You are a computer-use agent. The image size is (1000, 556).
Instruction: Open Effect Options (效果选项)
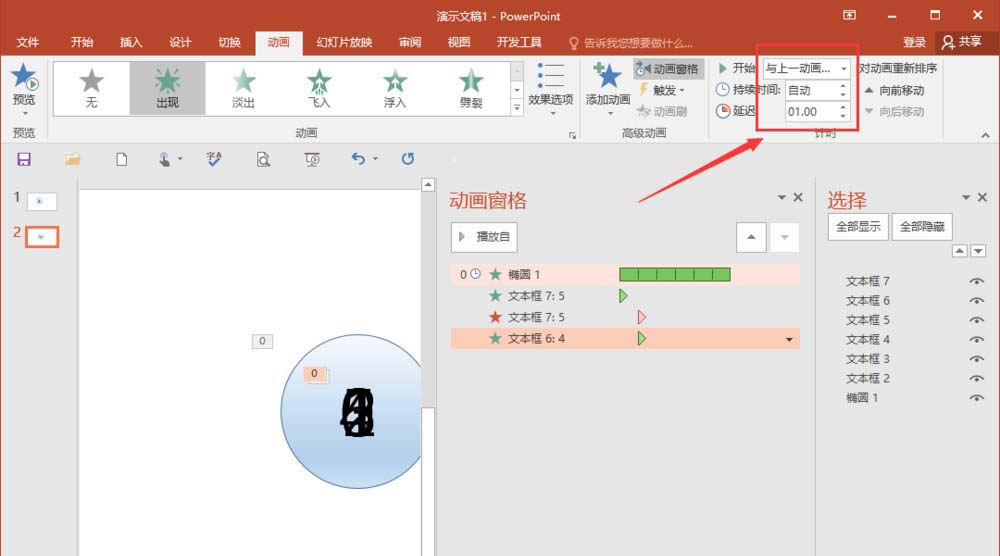(550, 89)
